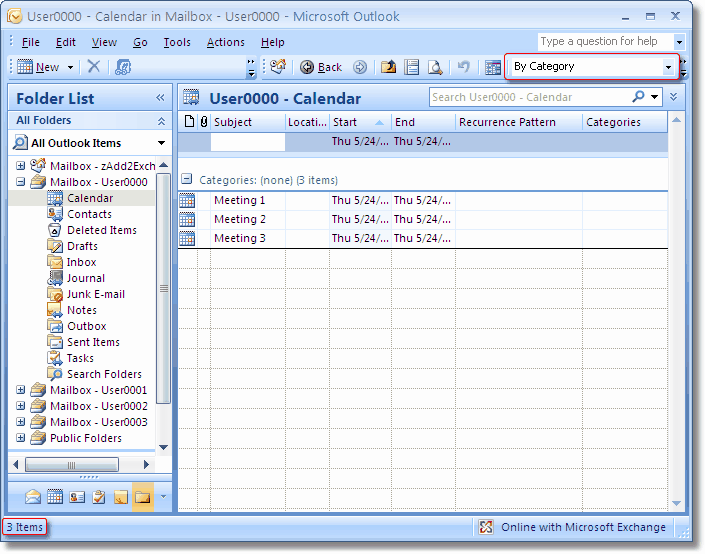
Task: Click the Contacts navigation icon
Action: (77, 497)
